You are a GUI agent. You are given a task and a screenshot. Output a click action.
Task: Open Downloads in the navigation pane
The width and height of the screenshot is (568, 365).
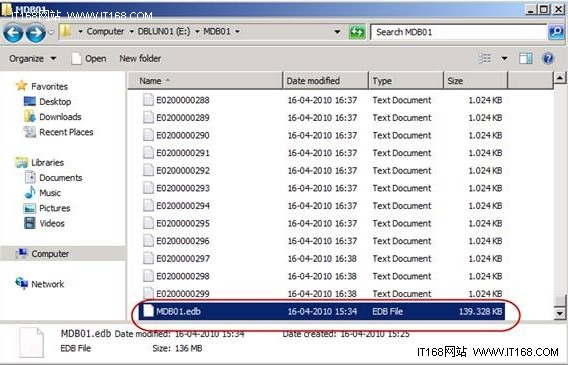(x=60, y=117)
